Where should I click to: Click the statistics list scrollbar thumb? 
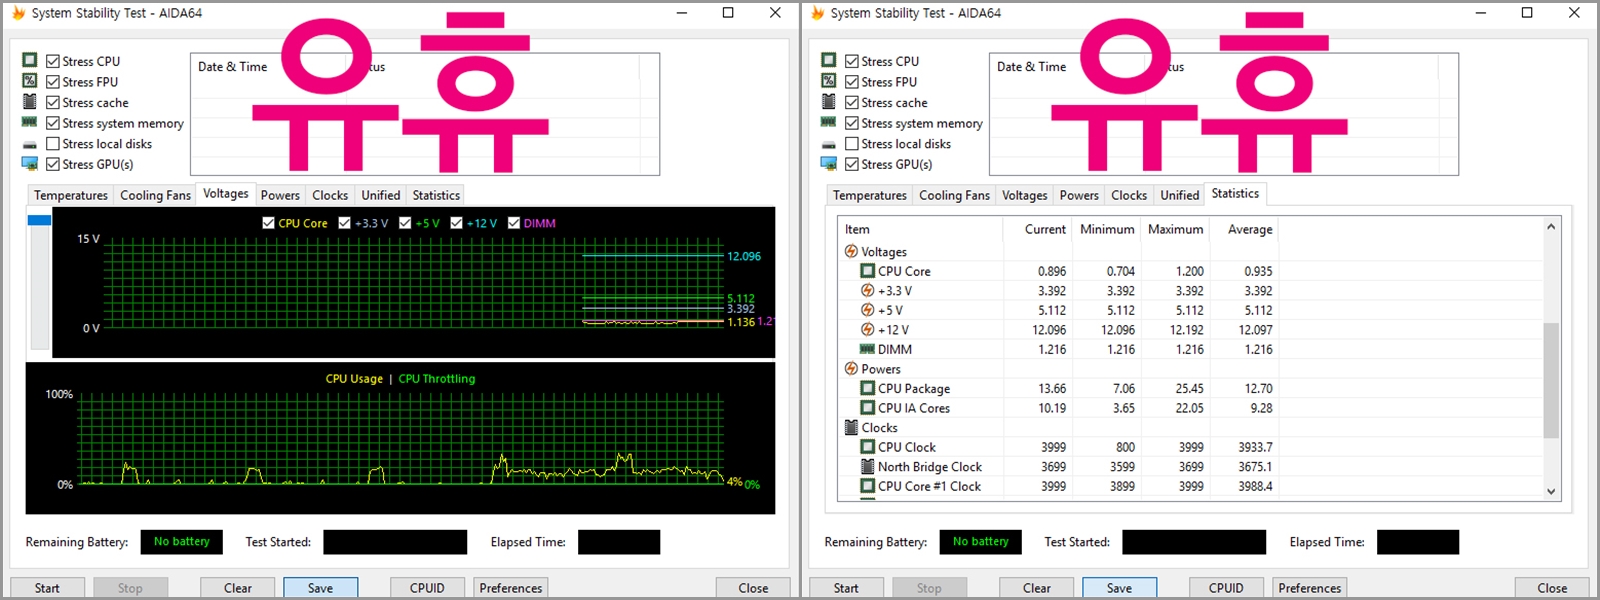coord(1551,380)
